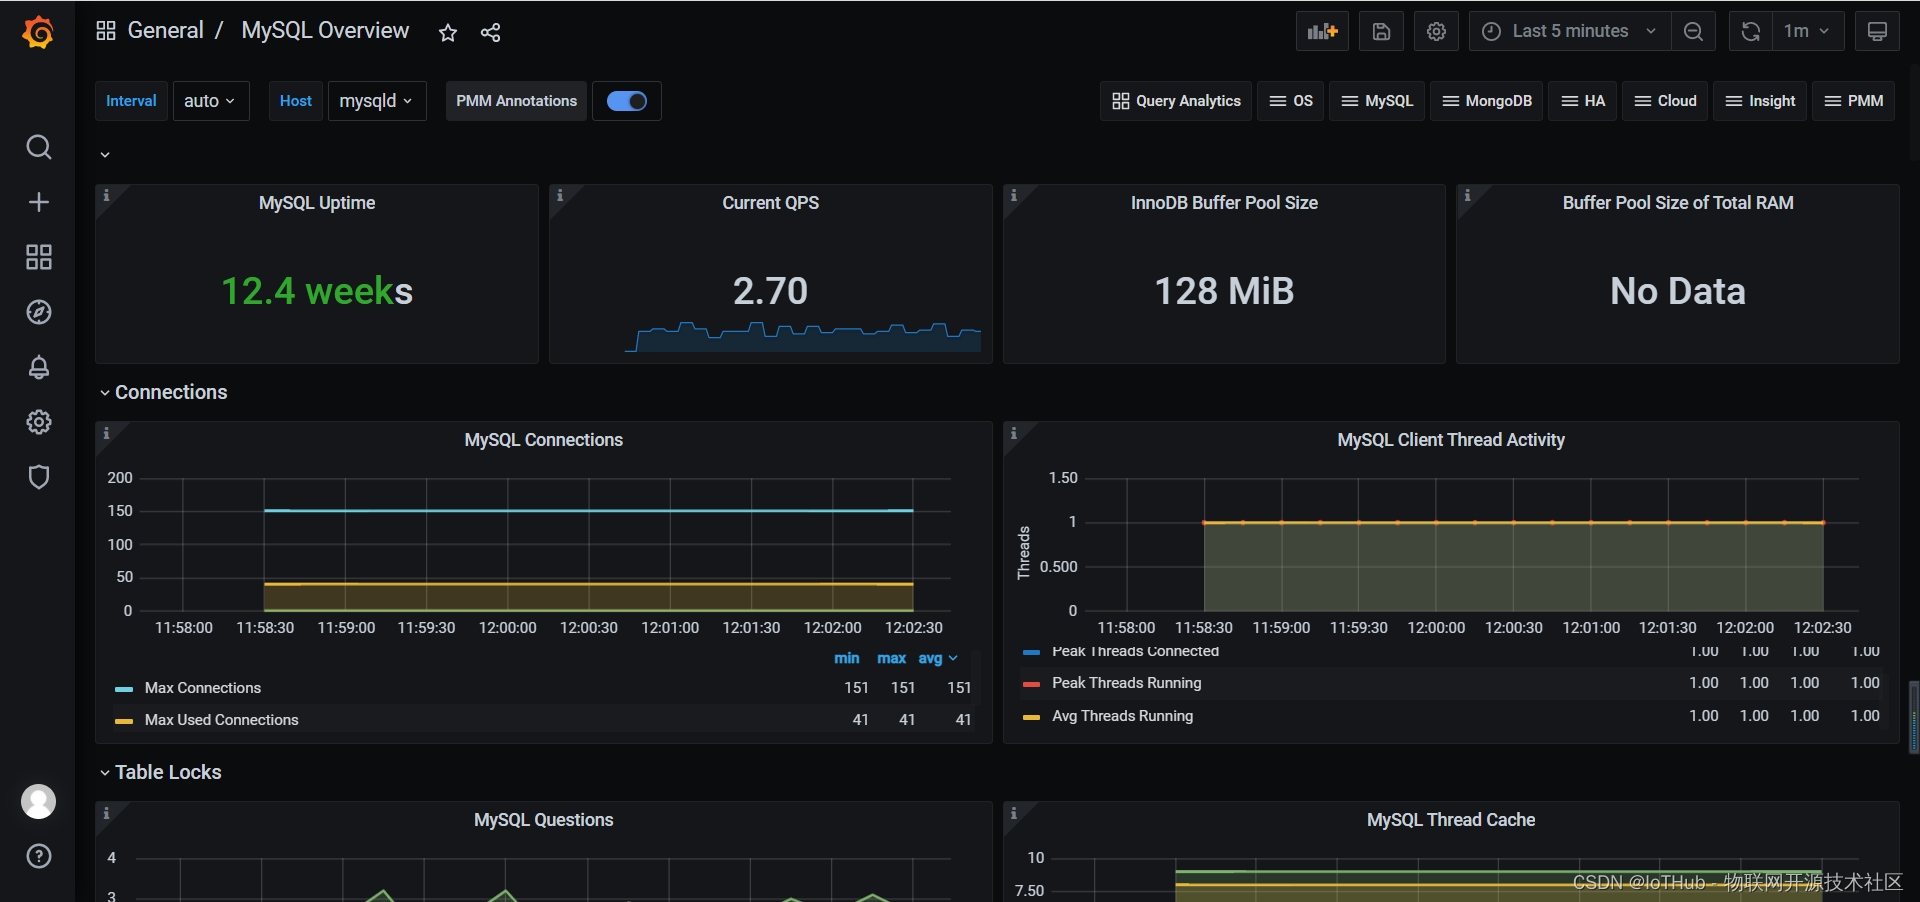Open Configuration gear in sidebar
This screenshot has width=1920, height=902.
38,422
